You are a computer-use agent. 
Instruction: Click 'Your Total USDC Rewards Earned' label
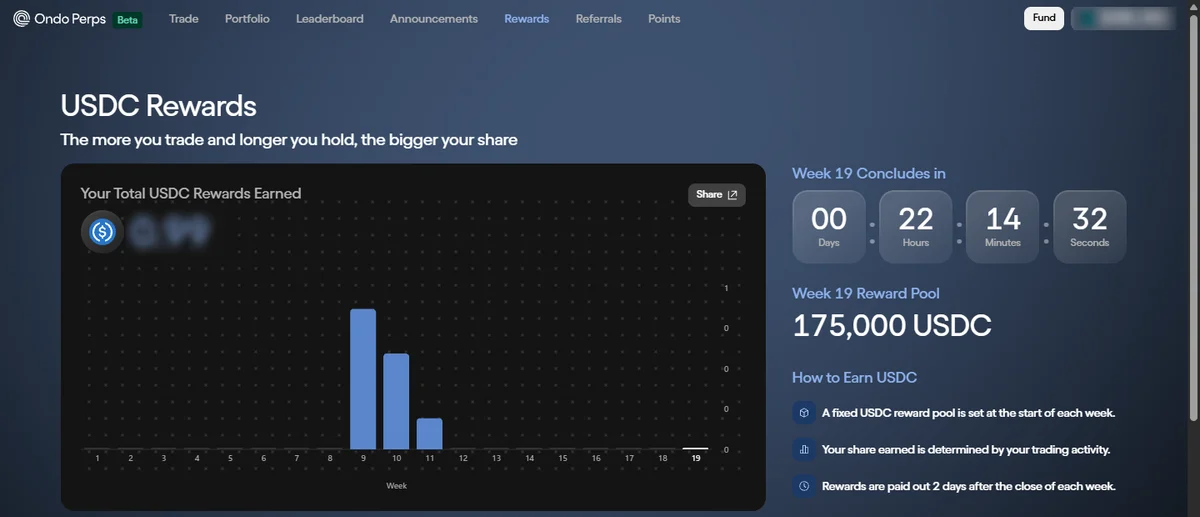tap(191, 194)
